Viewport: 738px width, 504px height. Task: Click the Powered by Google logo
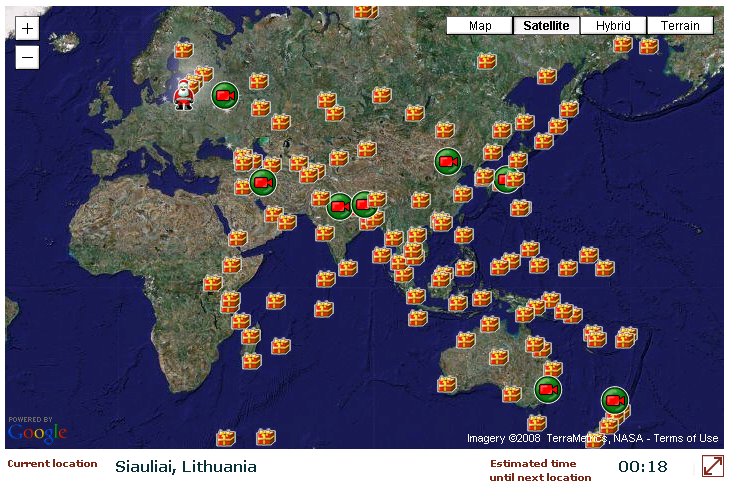pyautogui.click(x=38, y=430)
